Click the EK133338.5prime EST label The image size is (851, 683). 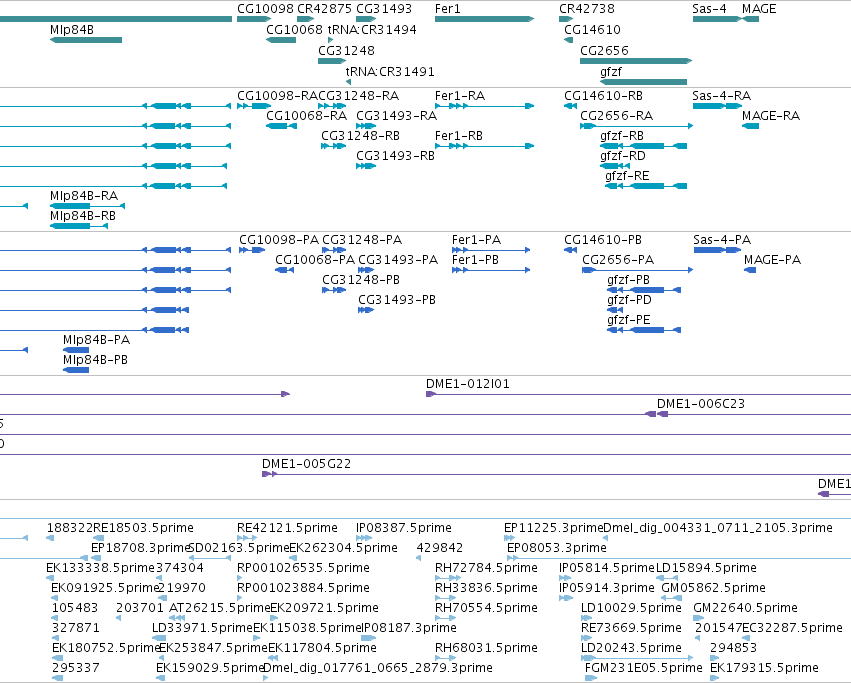[x=100, y=568]
